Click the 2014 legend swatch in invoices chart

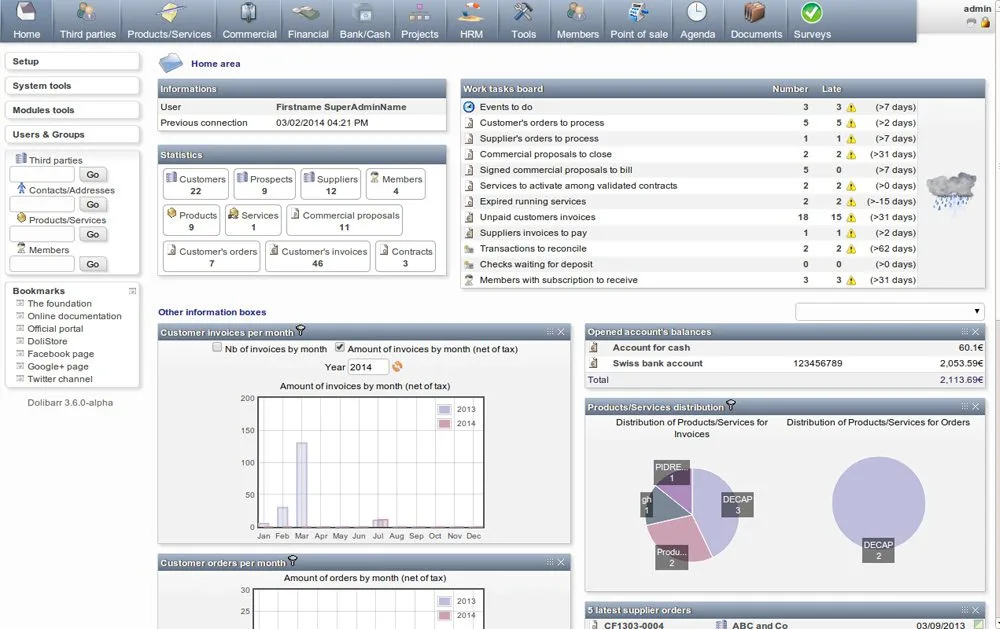[445, 424]
